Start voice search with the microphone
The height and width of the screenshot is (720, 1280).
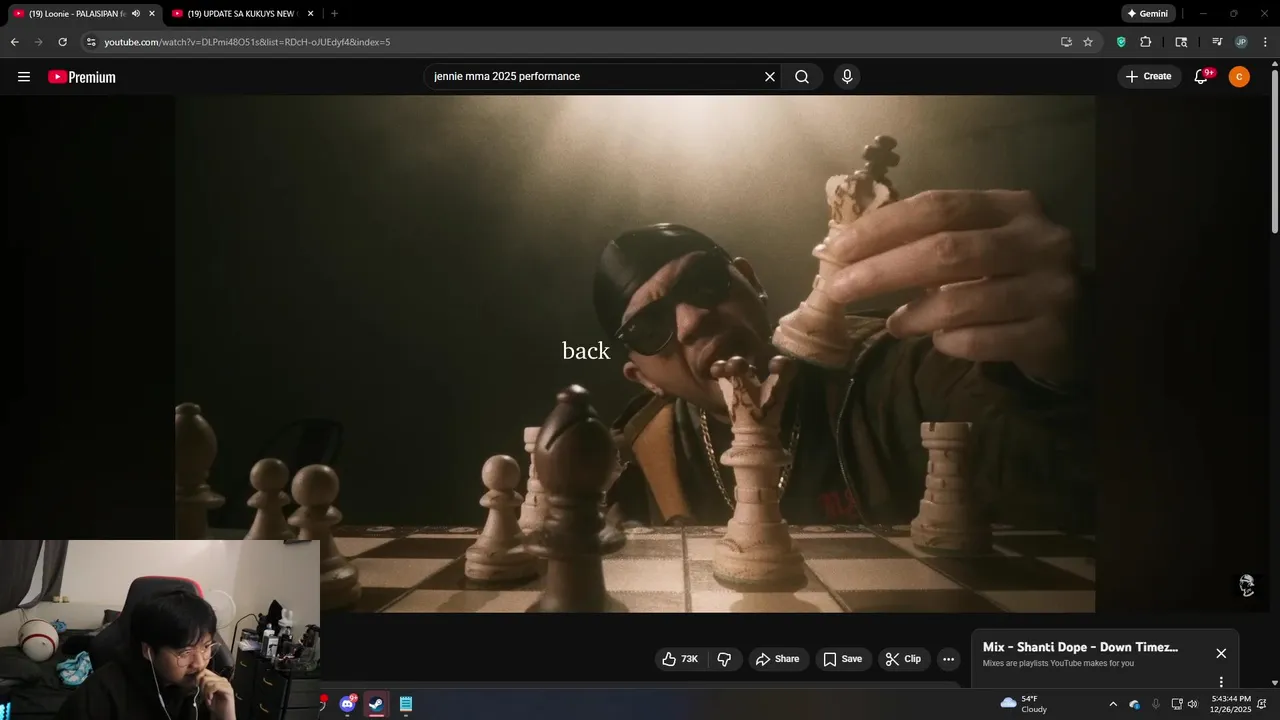point(847,77)
